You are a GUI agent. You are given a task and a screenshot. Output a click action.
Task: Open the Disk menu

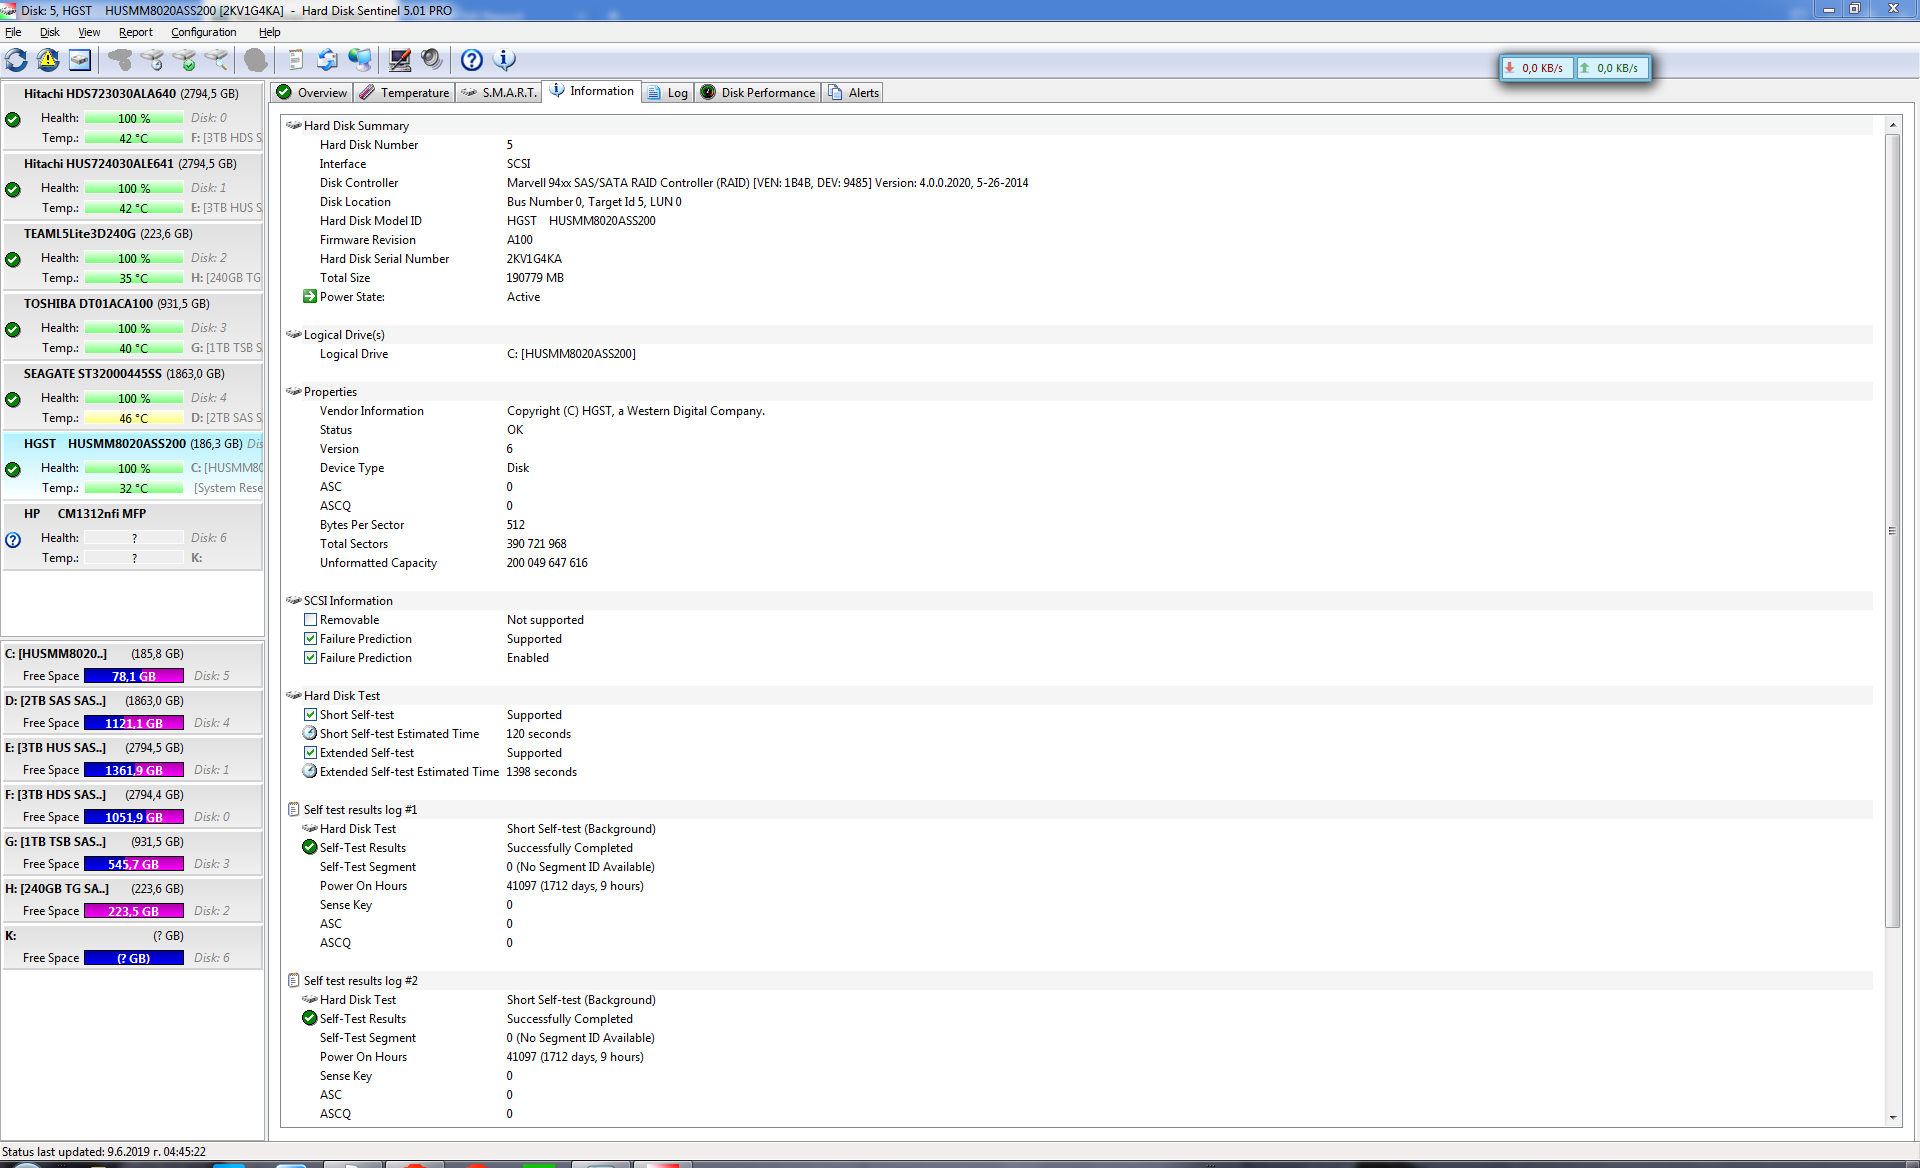(x=50, y=32)
